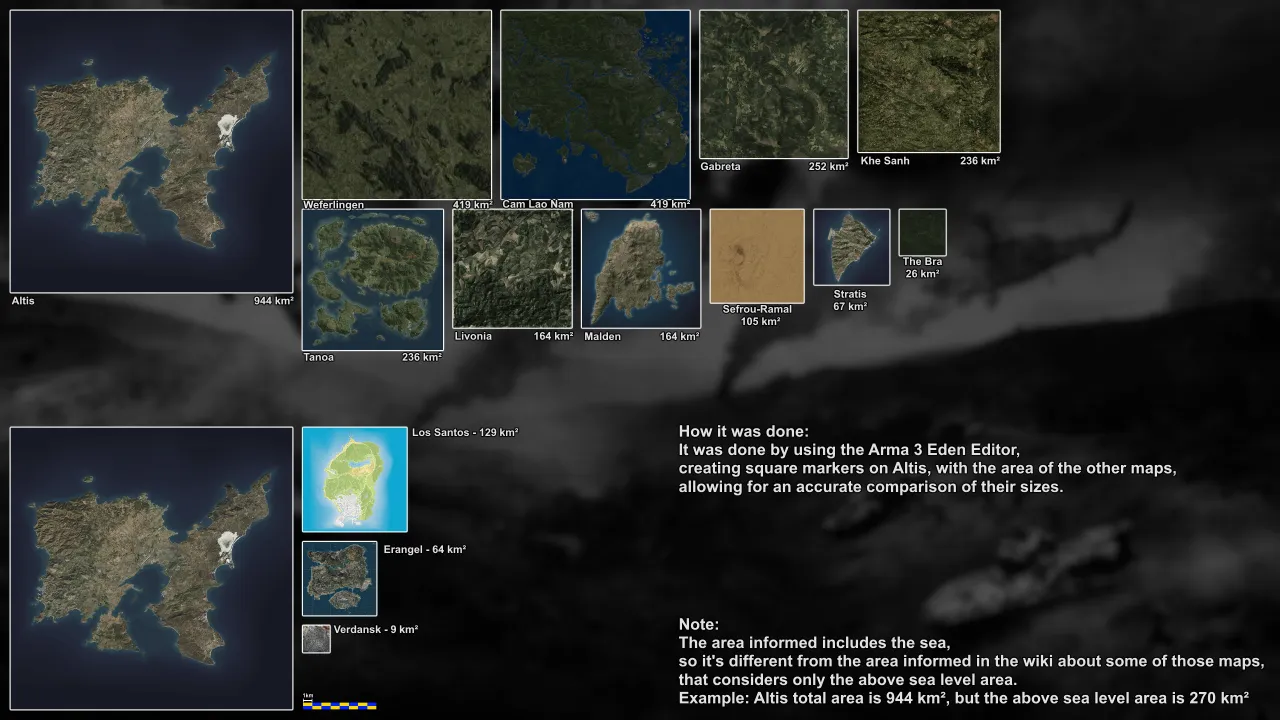Click the Gabreta map image
Image resolution: width=1280 pixels, height=720 pixels.
773,82
